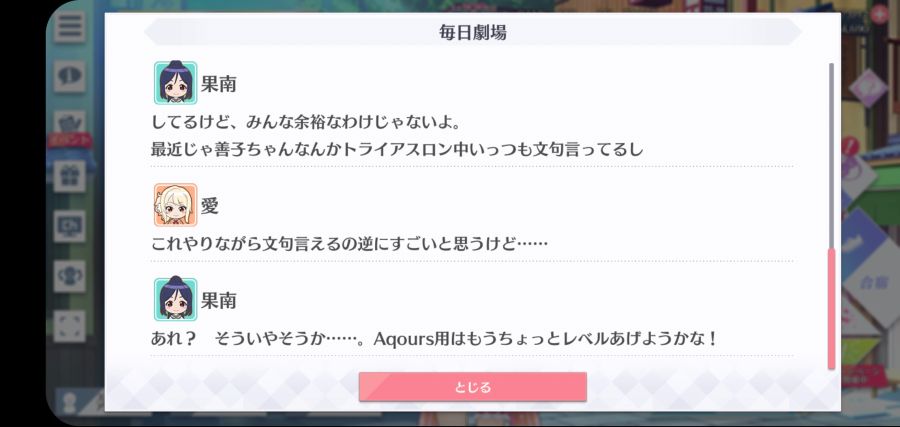Select the 毎日劇場 title bar
The image size is (900, 427).
(472, 32)
